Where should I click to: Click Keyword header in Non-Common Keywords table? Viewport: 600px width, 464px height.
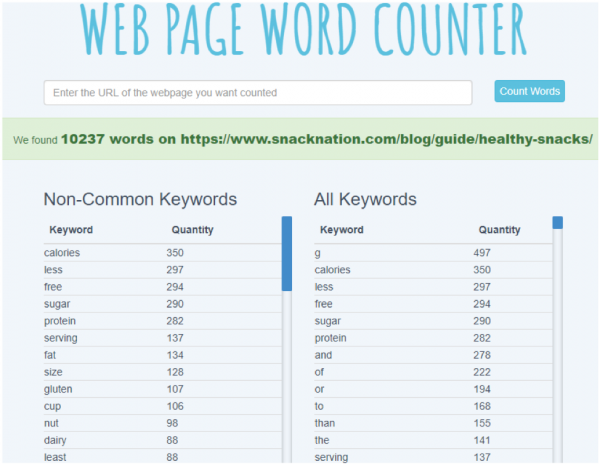(x=71, y=230)
